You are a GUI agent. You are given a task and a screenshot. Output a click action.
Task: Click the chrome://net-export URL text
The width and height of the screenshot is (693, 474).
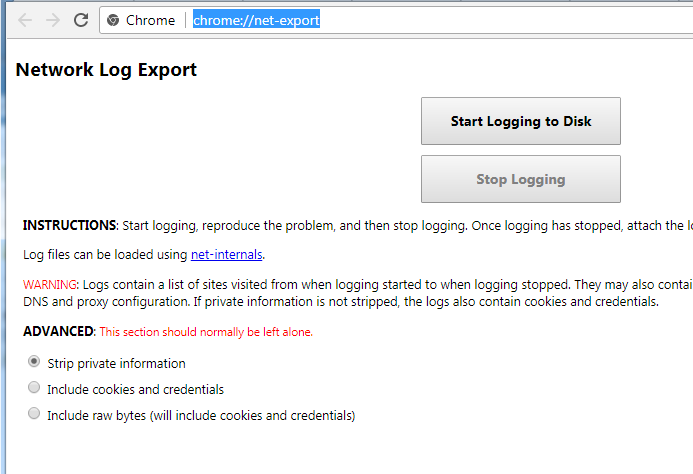coord(256,20)
